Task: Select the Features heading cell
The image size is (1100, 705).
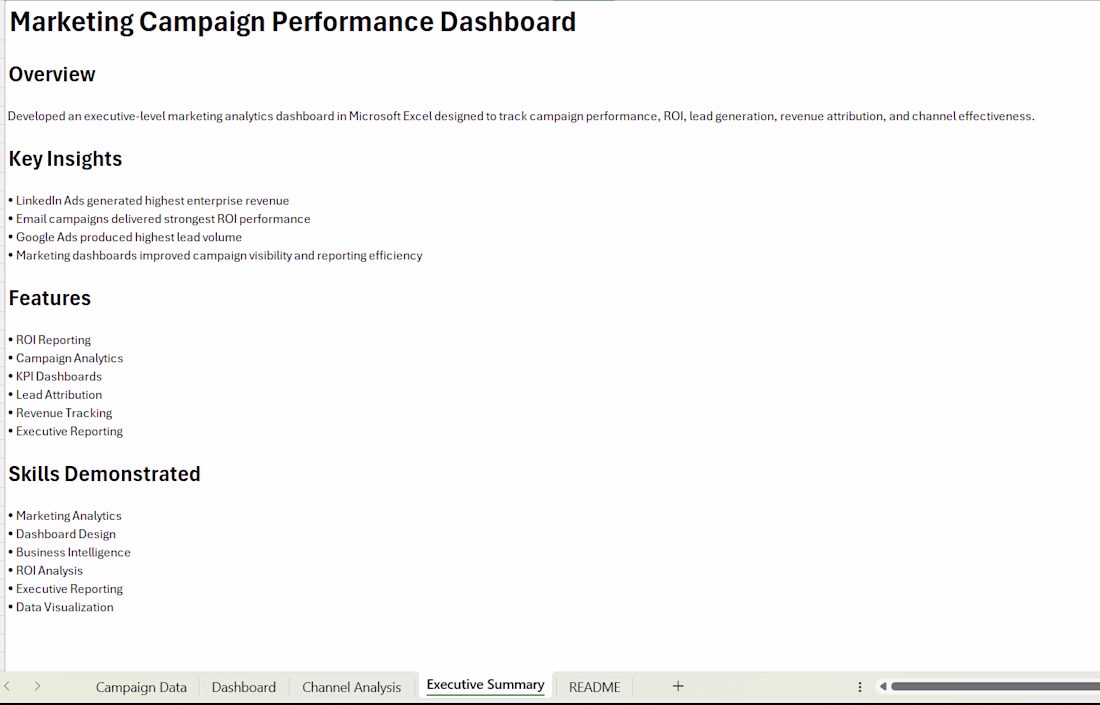Action: pos(50,298)
